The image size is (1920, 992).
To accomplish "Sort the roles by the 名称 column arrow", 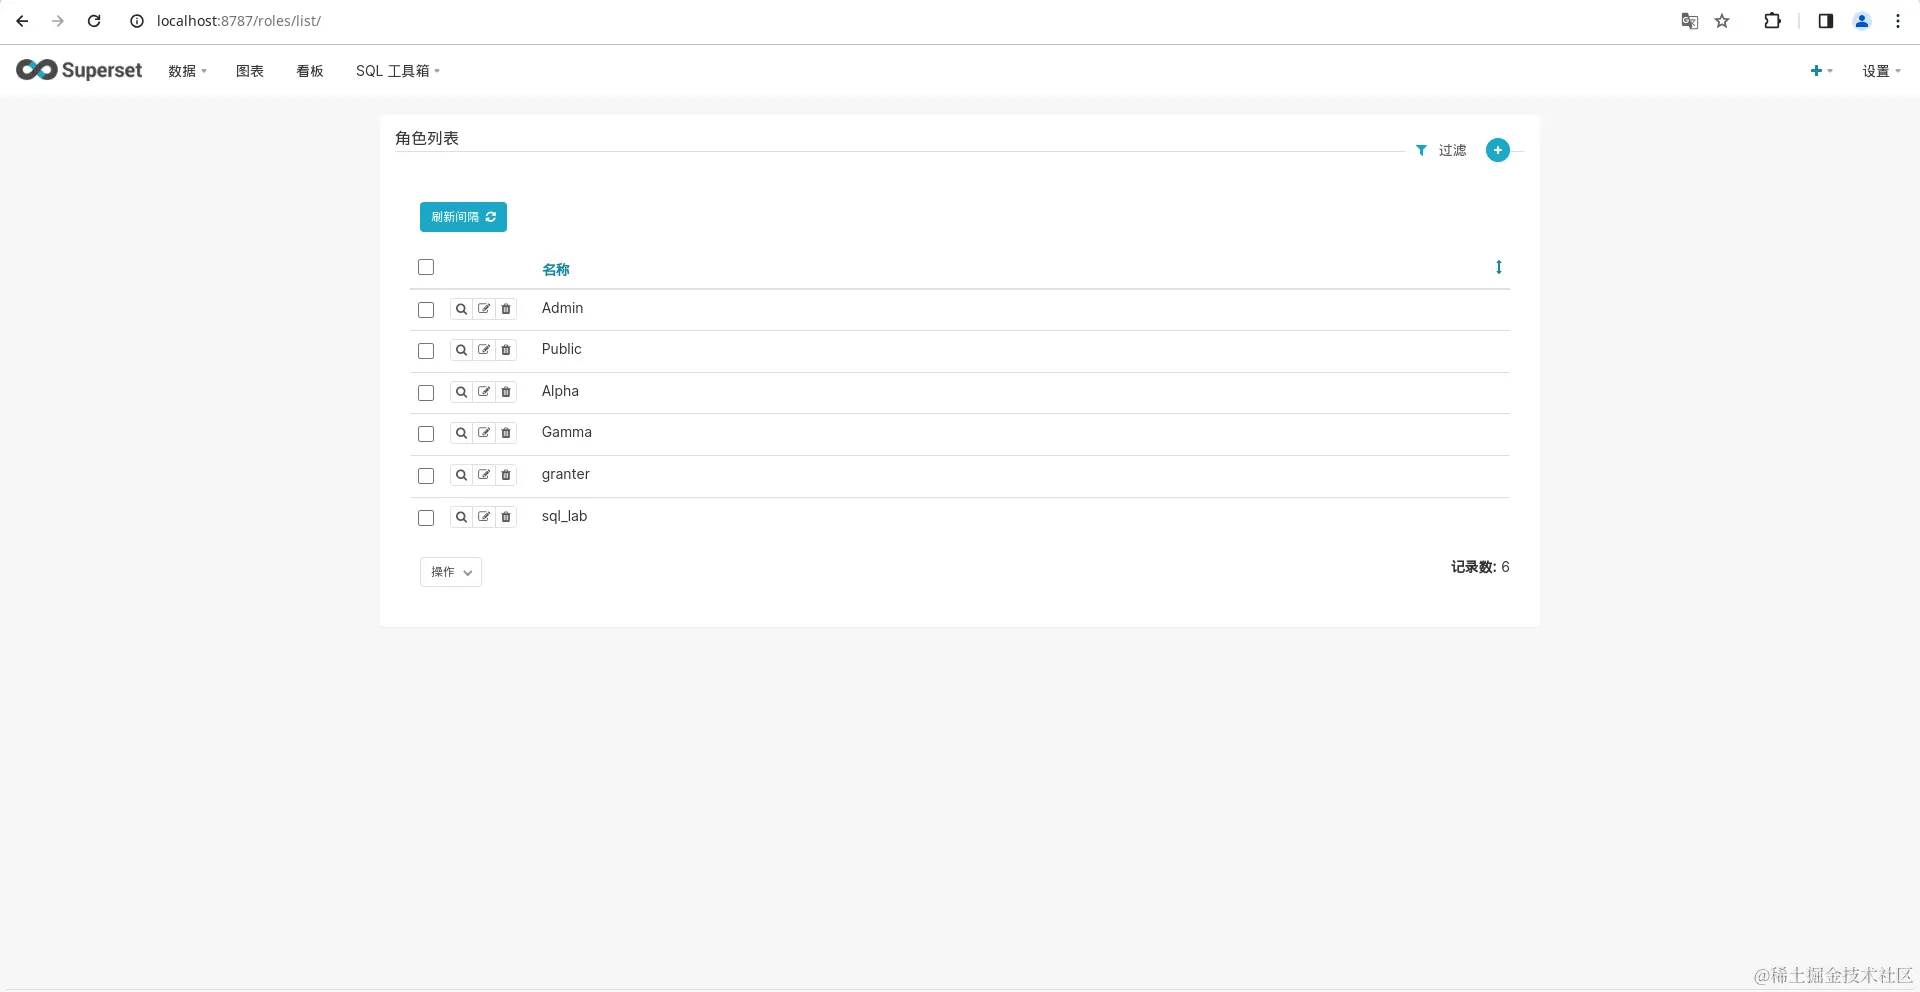I will coord(1498,267).
